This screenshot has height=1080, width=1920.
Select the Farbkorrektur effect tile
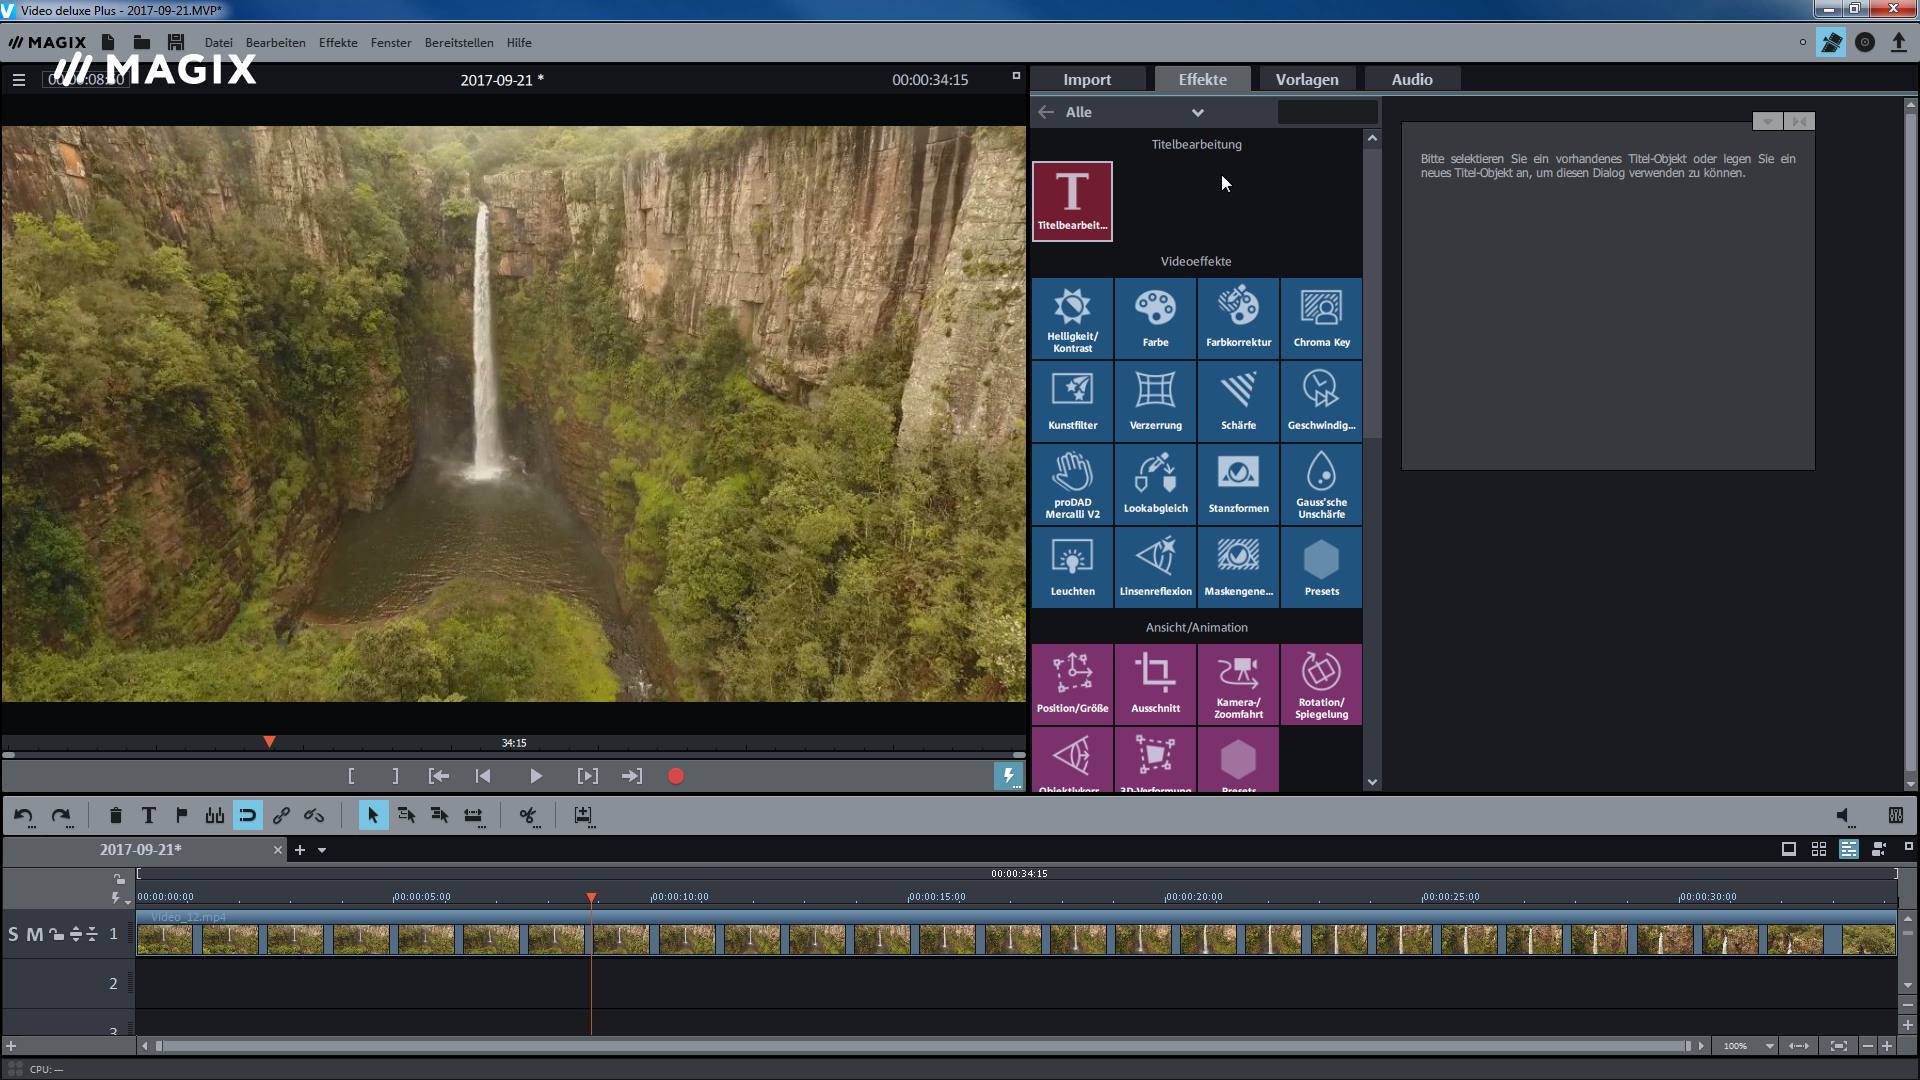click(x=1238, y=319)
